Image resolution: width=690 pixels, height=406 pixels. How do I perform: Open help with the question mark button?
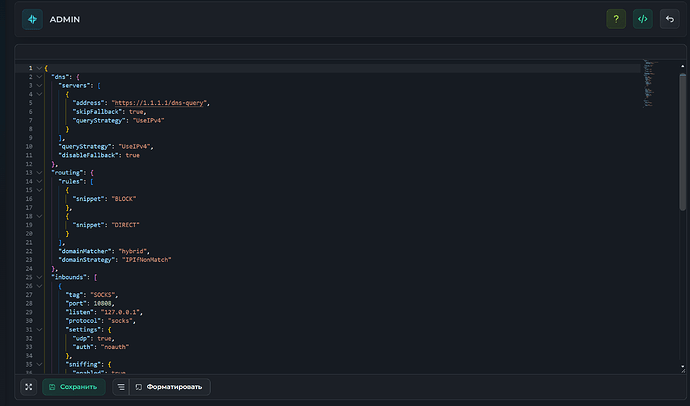point(616,19)
